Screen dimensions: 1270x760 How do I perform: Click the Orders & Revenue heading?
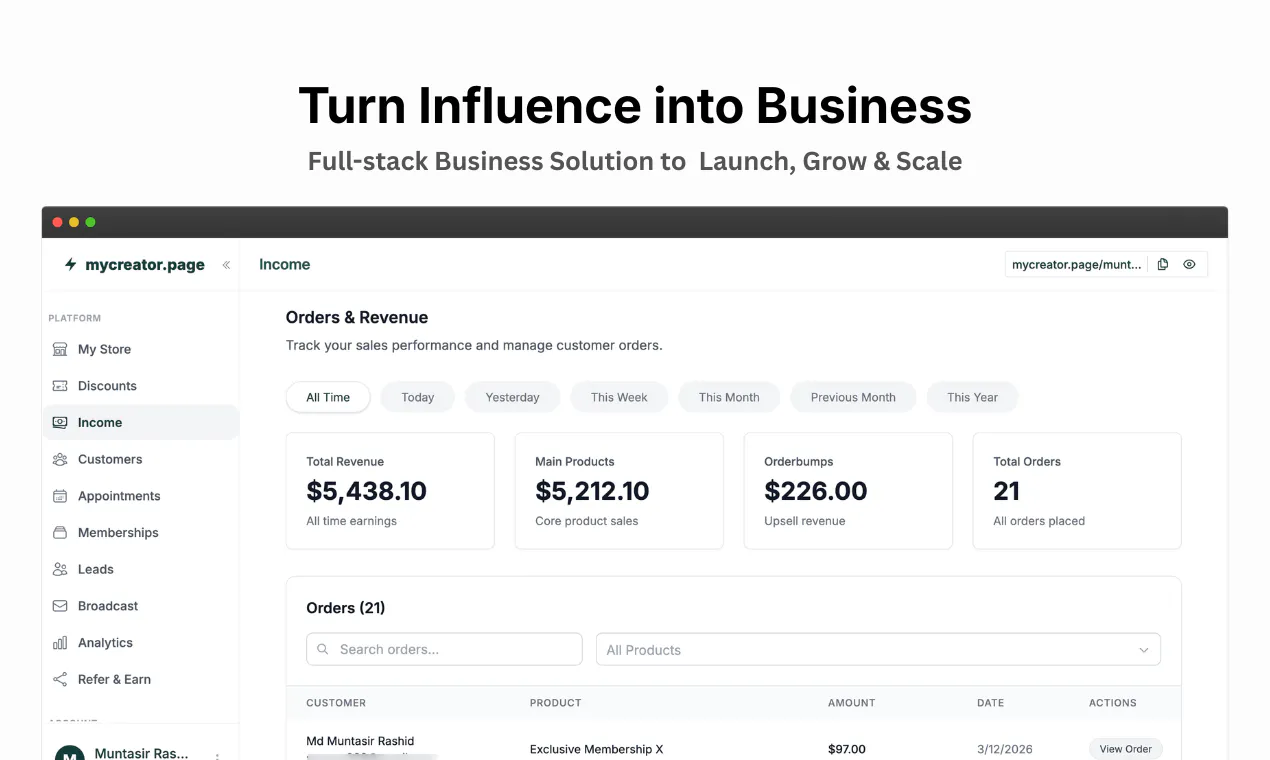(x=357, y=317)
